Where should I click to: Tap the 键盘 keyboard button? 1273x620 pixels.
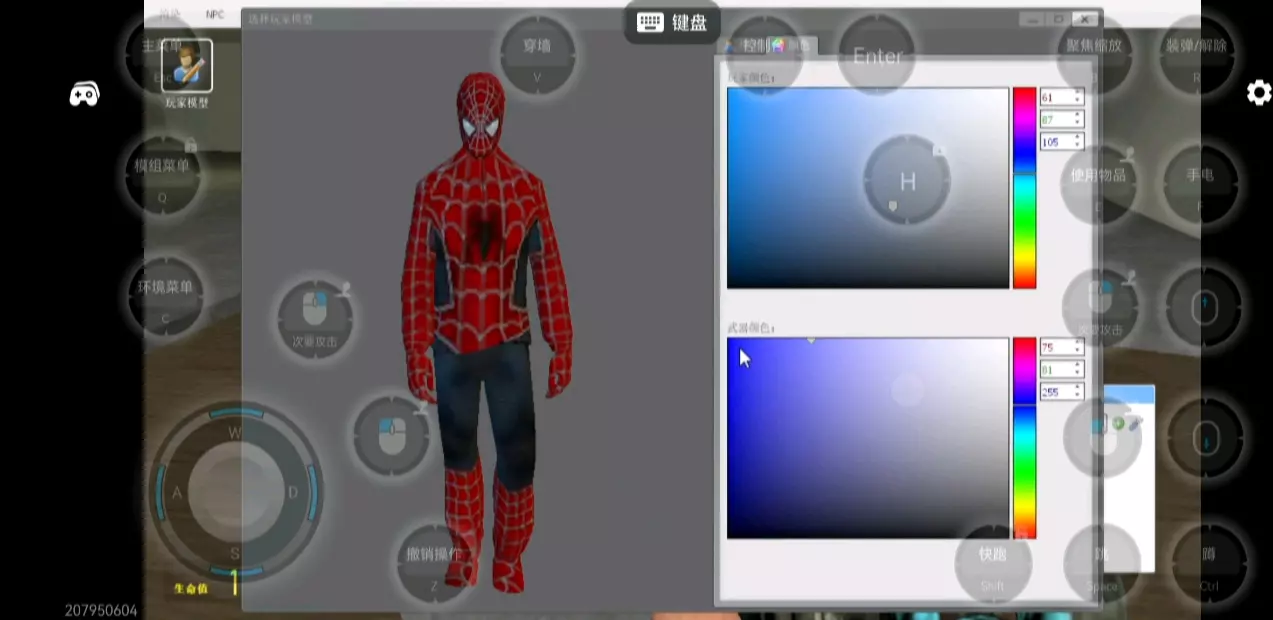(672, 22)
